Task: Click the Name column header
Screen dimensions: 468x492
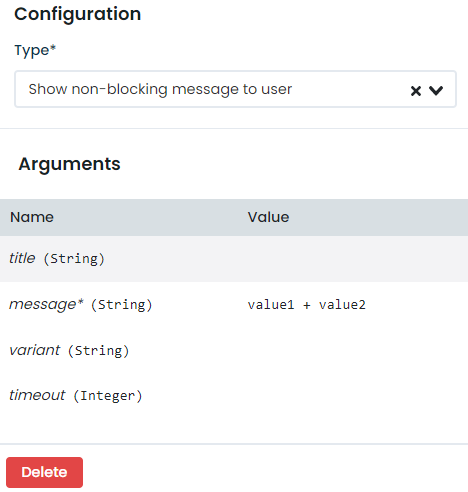Action: (x=32, y=217)
